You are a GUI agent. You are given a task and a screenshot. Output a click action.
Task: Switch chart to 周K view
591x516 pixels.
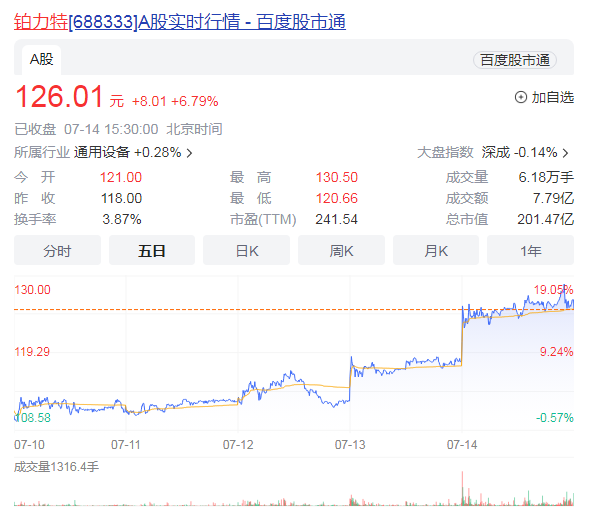coord(341,250)
